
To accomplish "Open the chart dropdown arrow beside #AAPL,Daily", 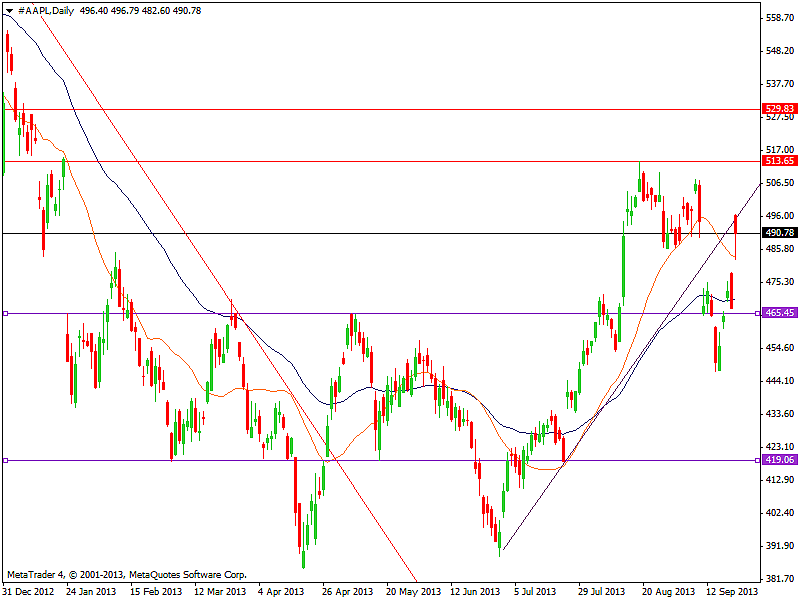I will tap(9, 10).
